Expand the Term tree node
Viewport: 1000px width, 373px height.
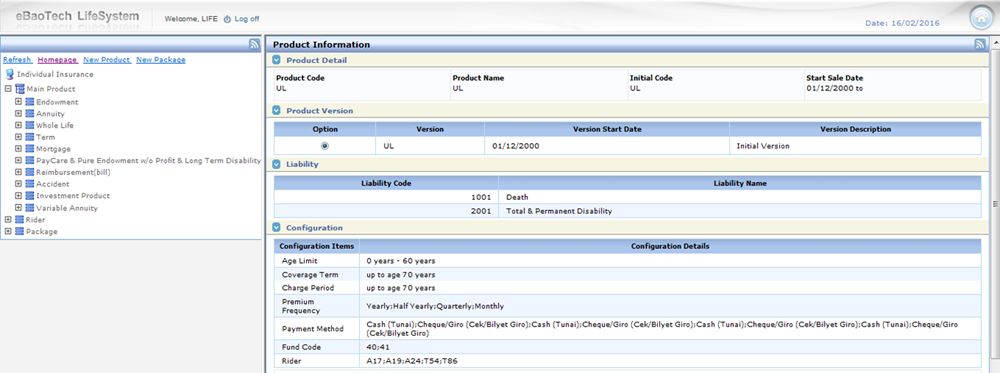coord(18,137)
